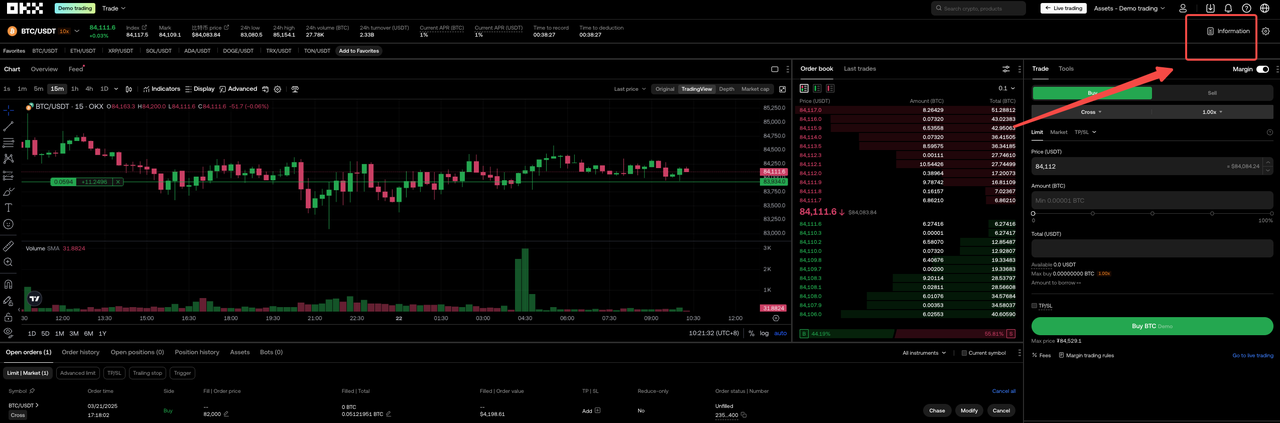
Task: Select the trend line drawing tool
Action: click(x=8, y=126)
